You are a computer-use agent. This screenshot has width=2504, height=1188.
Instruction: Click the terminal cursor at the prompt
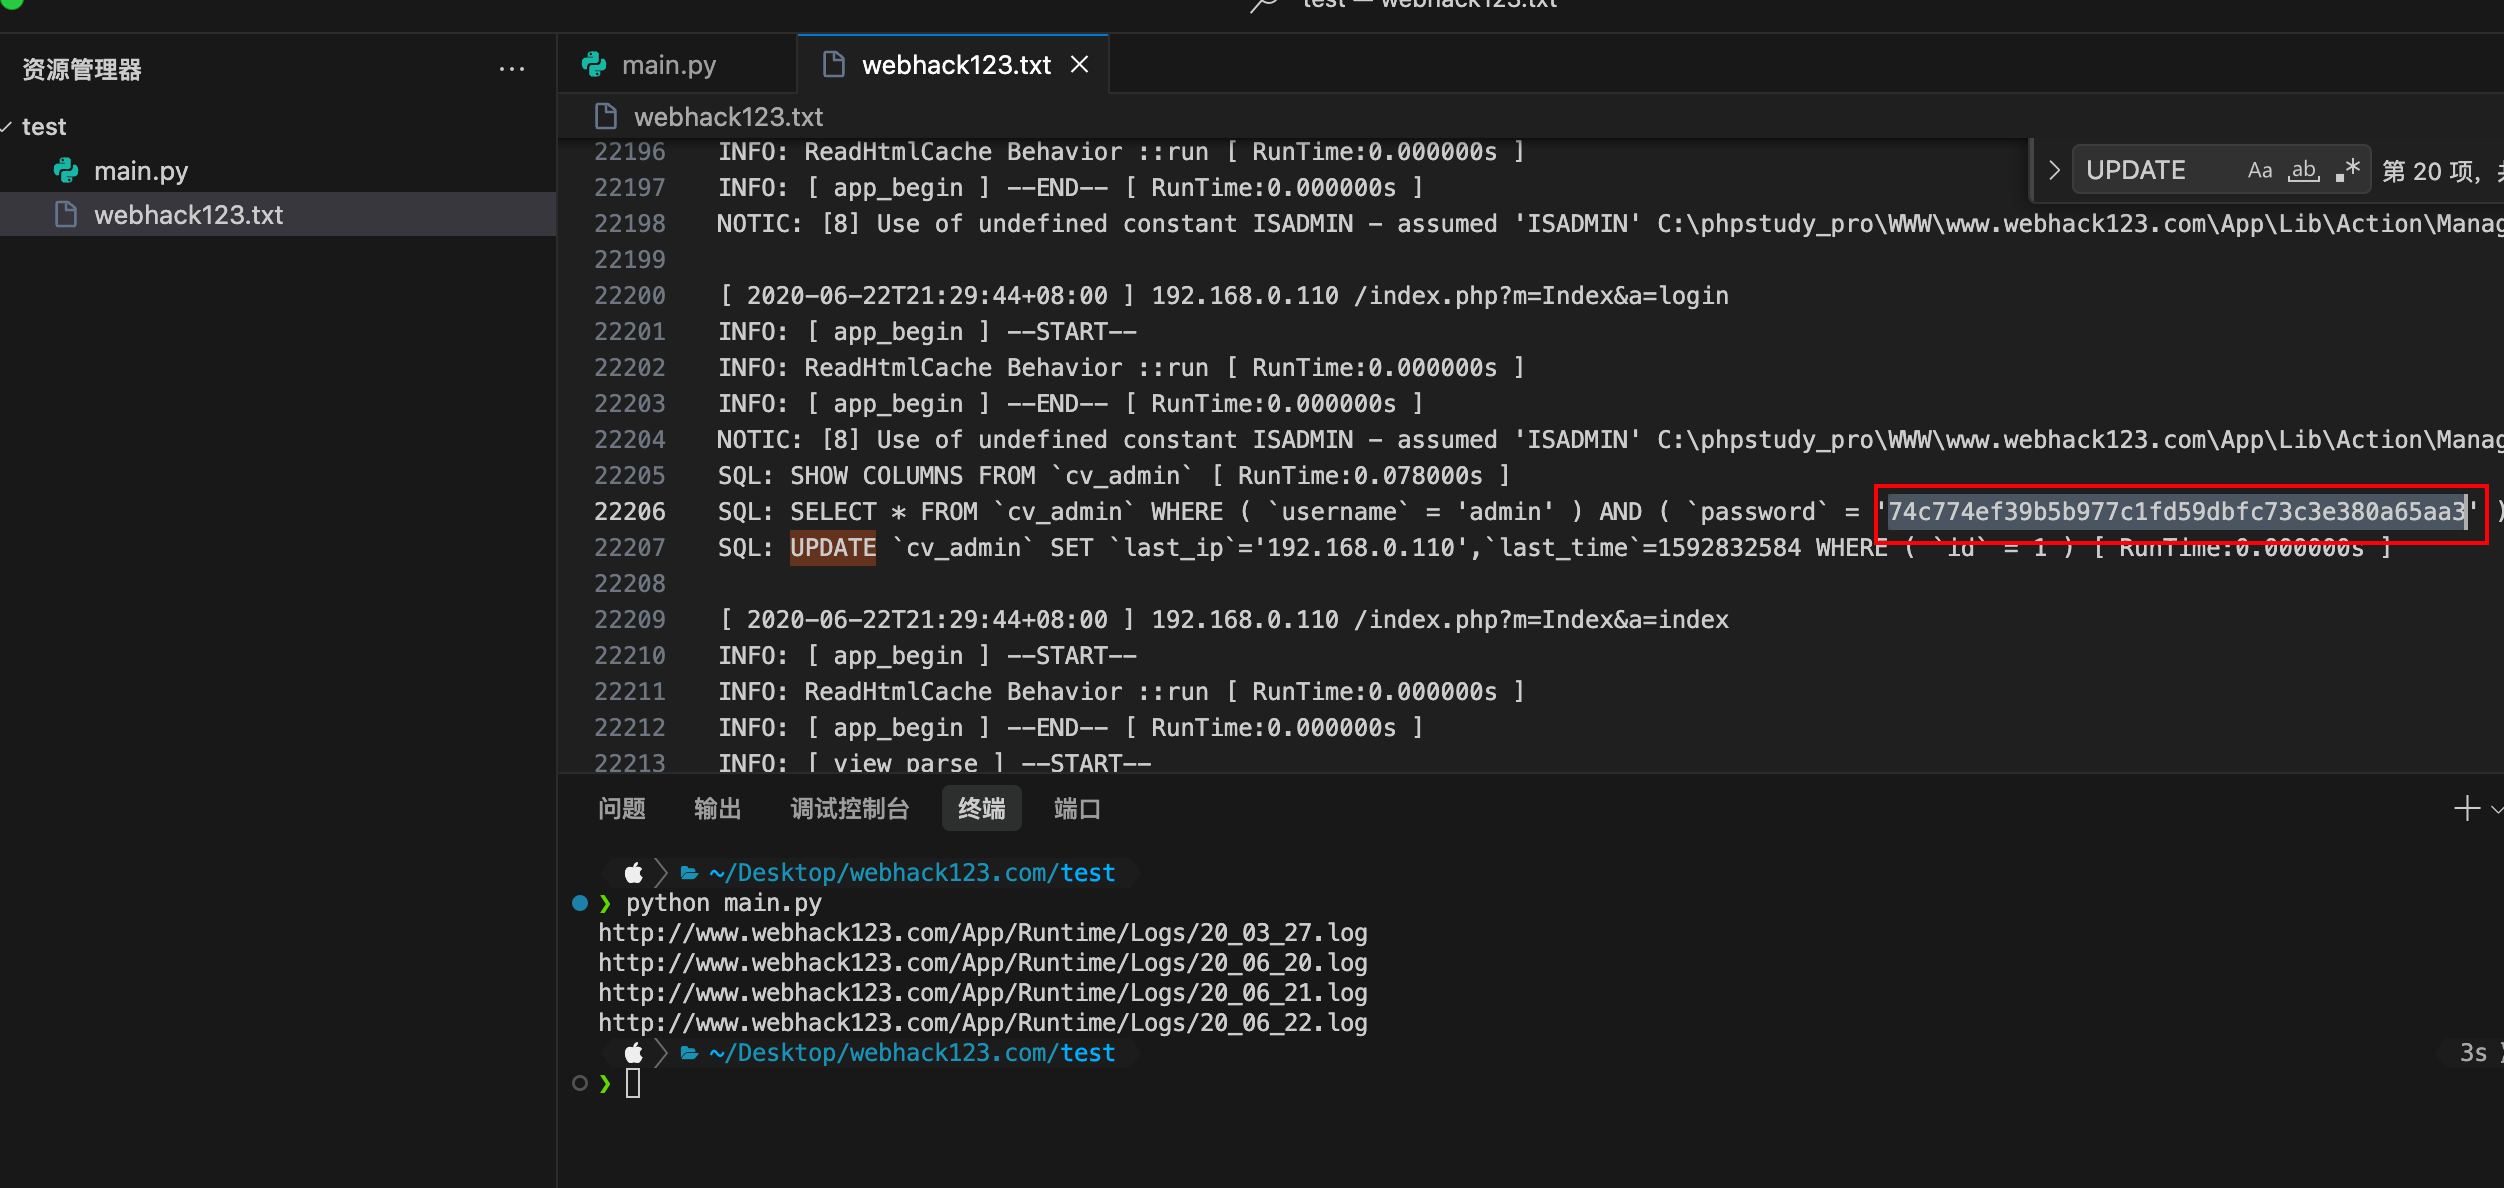pyautogui.click(x=633, y=1083)
